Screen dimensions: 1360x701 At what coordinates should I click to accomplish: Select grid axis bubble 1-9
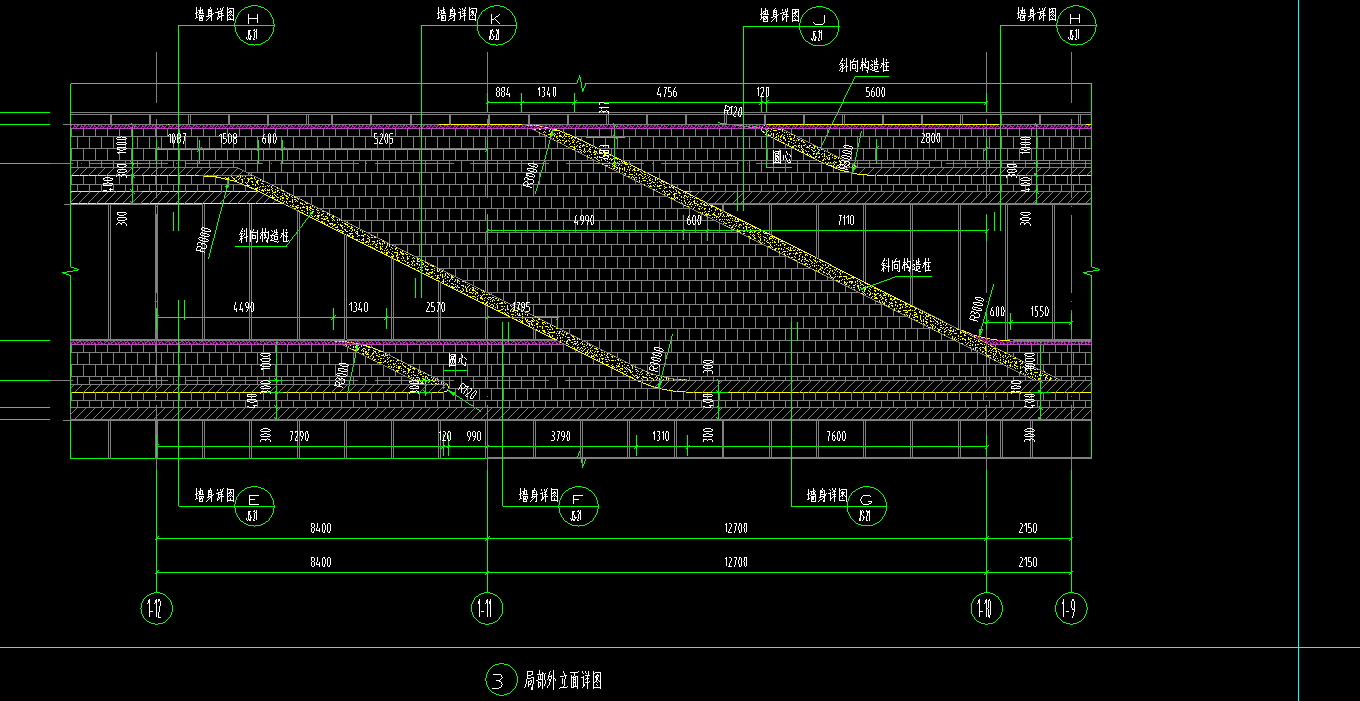pyautogui.click(x=1072, y=608)
